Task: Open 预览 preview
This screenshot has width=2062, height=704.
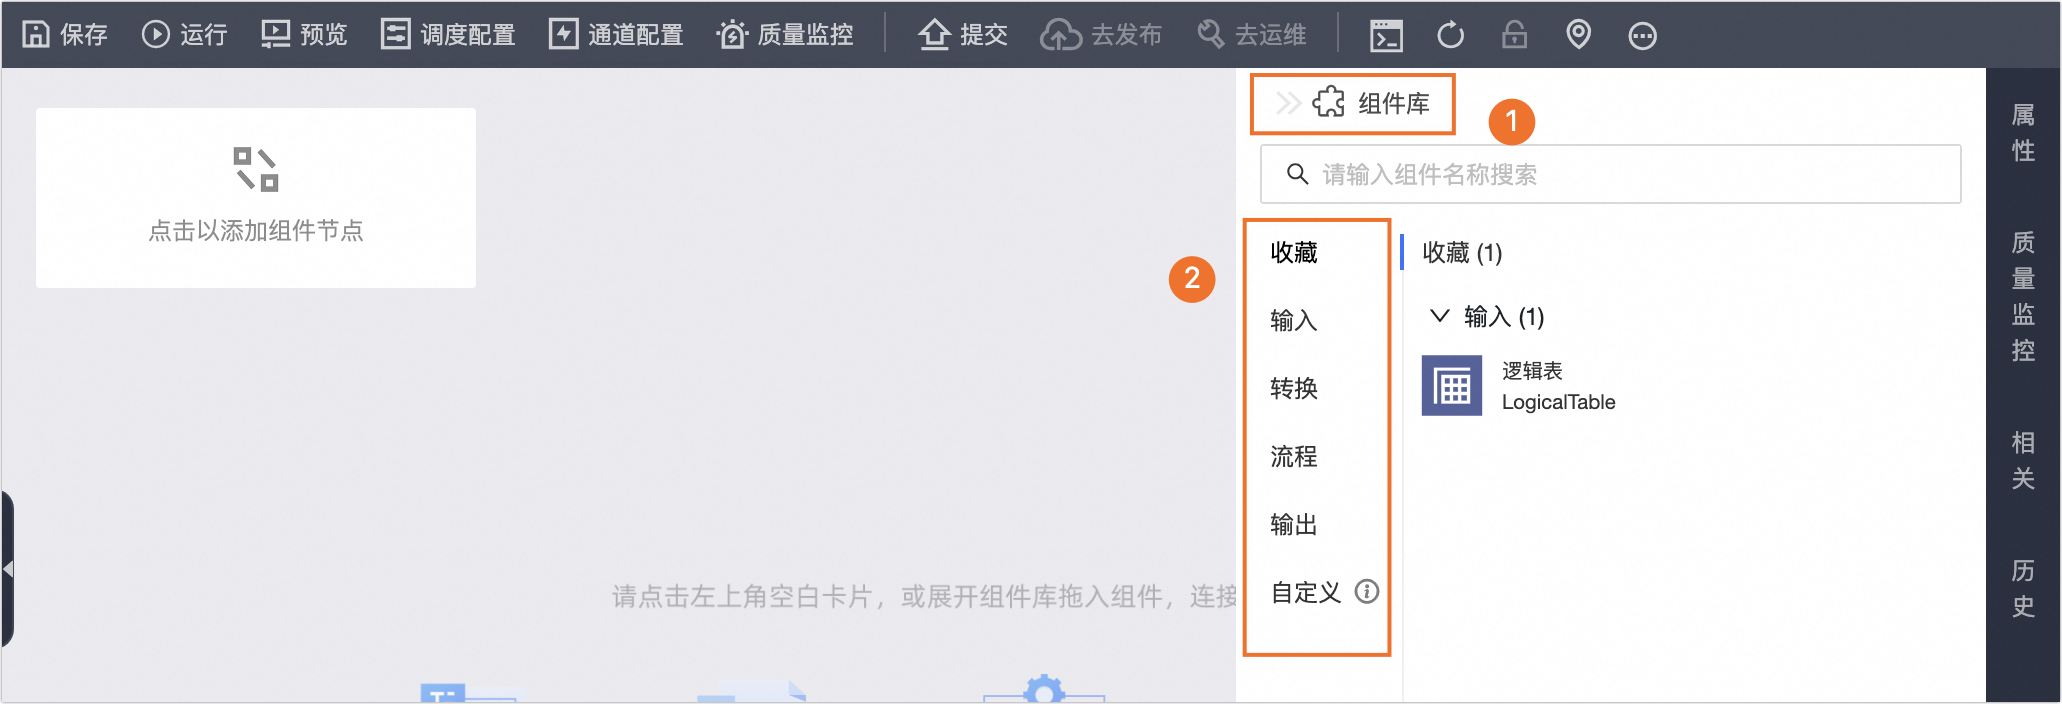Action: coord(304,35)
